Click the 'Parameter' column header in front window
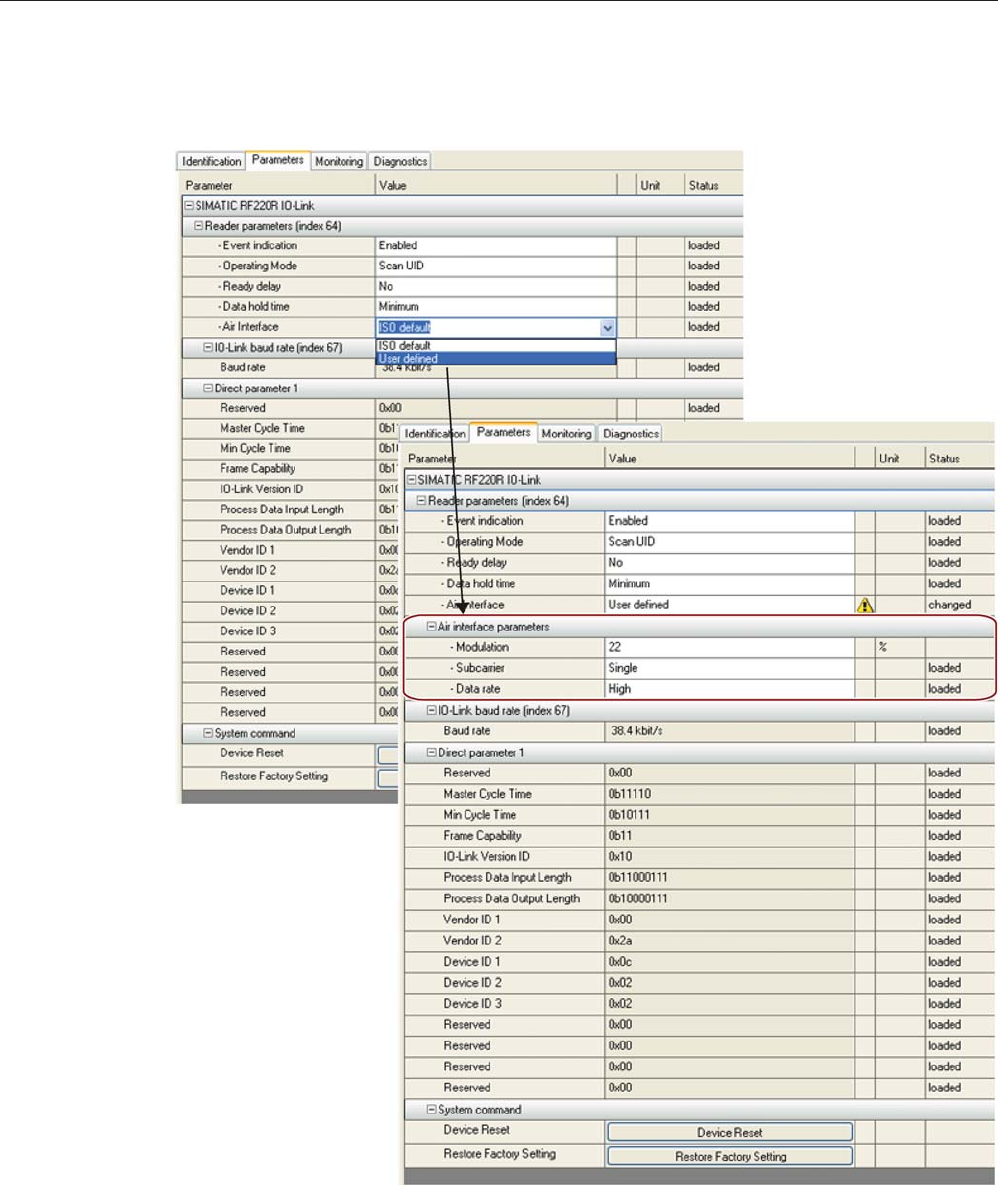 click(x=431, y=458)
